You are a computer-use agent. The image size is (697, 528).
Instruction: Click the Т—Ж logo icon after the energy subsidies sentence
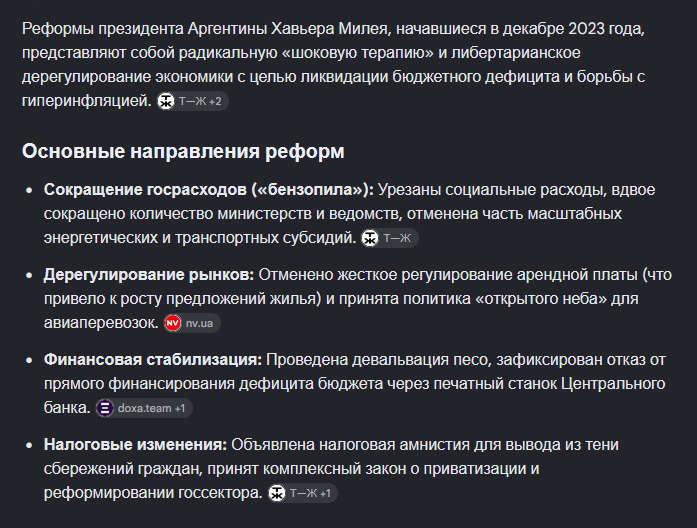(370, 238)
